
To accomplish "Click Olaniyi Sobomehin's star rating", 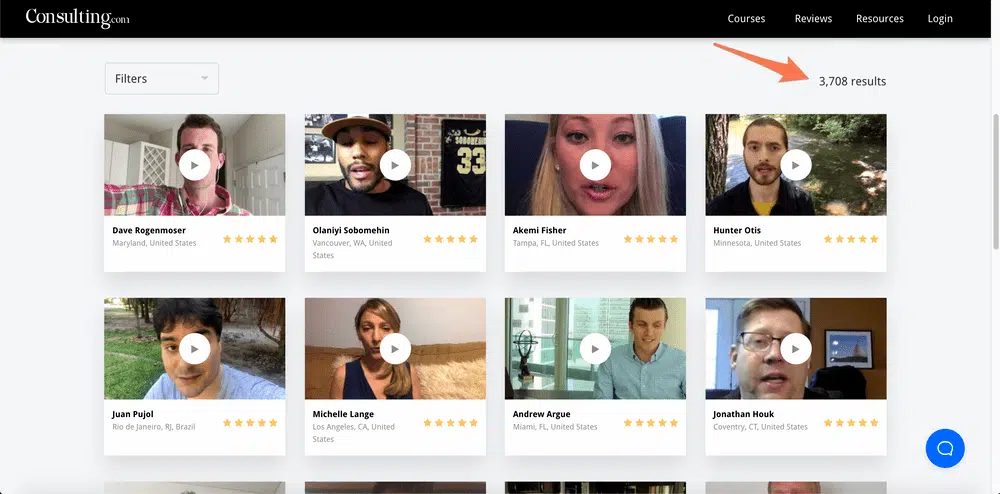I will point(450,239).
